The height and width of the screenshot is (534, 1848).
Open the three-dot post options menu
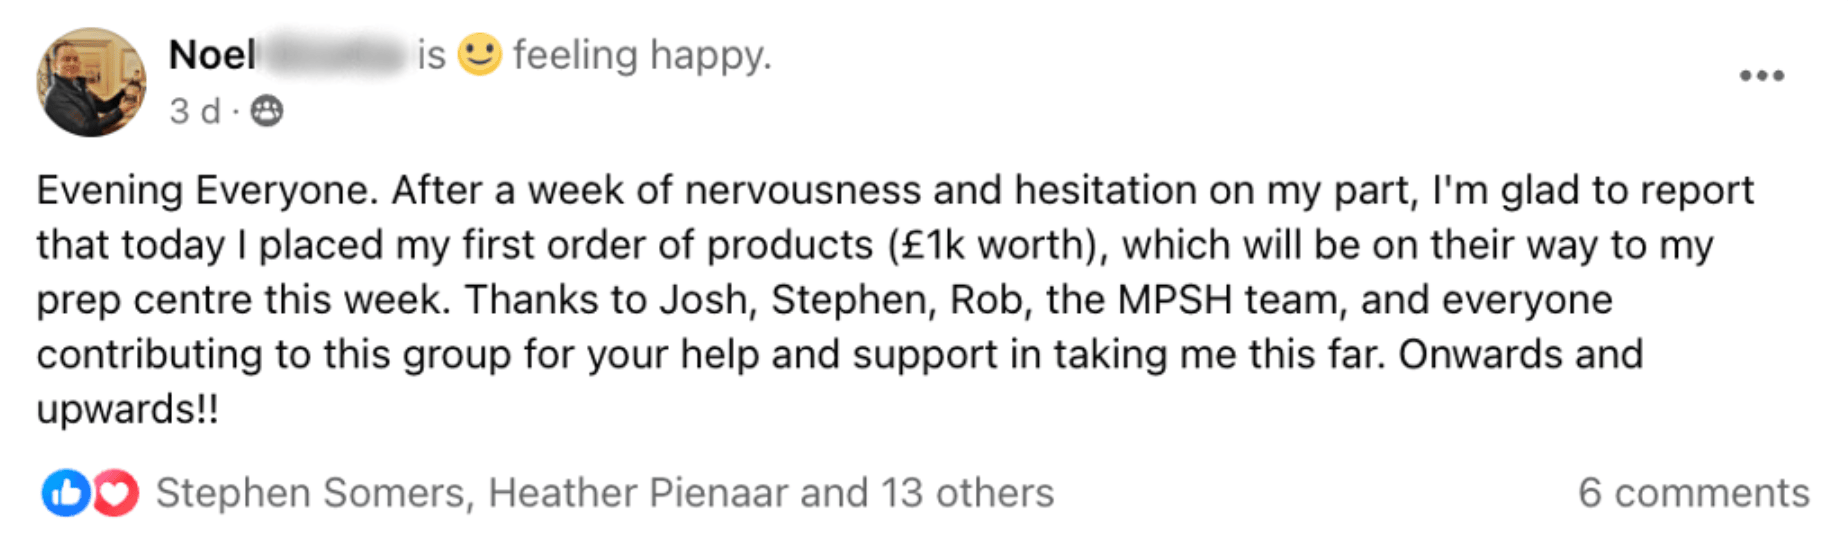point(1761,76)
